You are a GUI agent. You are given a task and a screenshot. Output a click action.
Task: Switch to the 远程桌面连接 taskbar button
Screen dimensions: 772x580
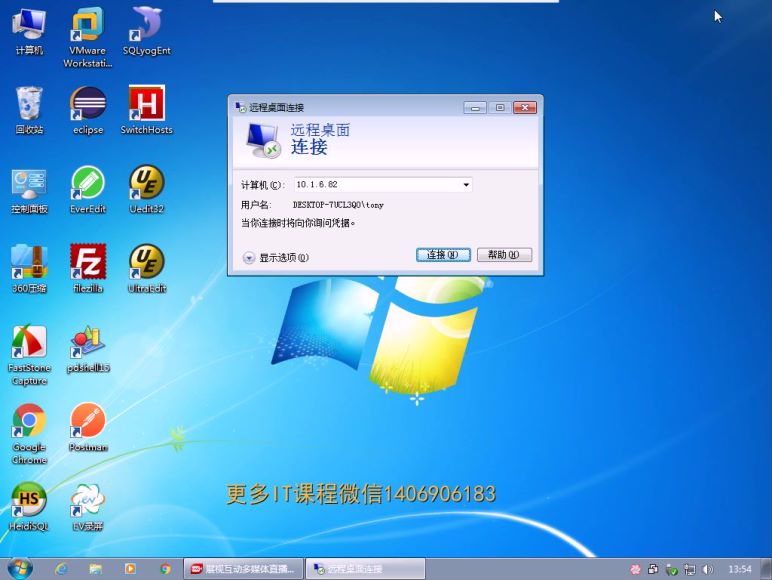365,569
